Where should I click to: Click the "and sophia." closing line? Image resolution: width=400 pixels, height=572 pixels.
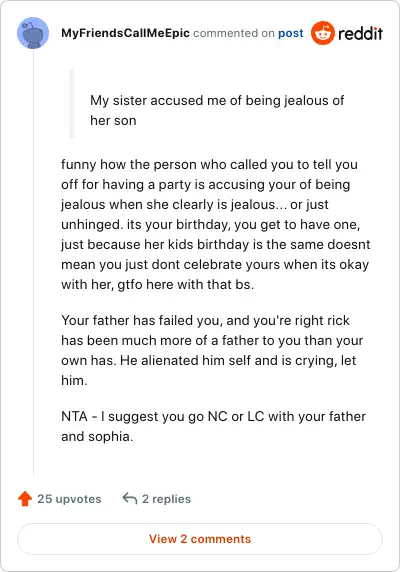[x=97, y=436]
